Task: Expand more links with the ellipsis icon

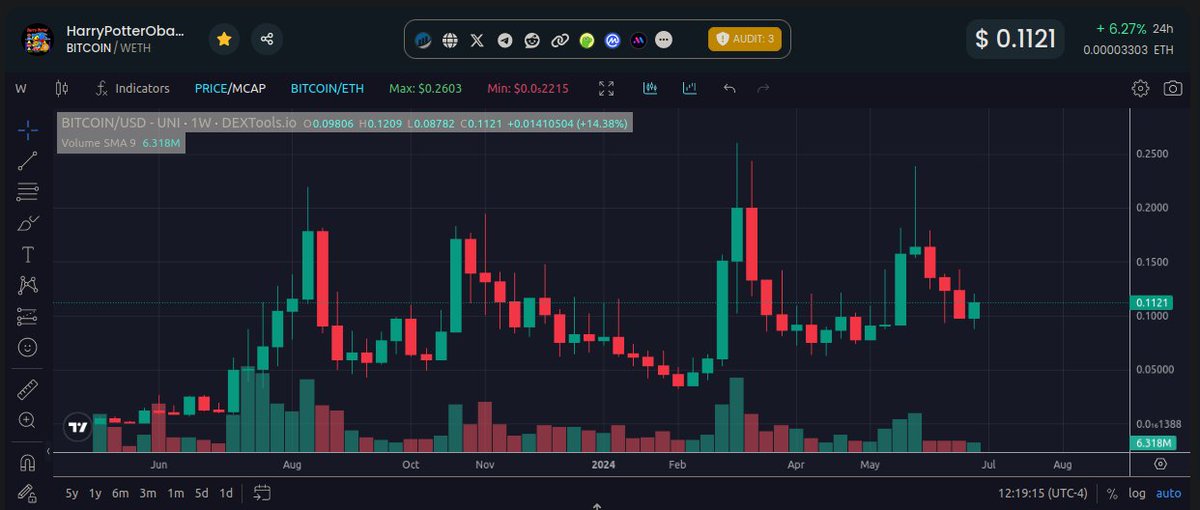Action: click(x=665, y=40)
